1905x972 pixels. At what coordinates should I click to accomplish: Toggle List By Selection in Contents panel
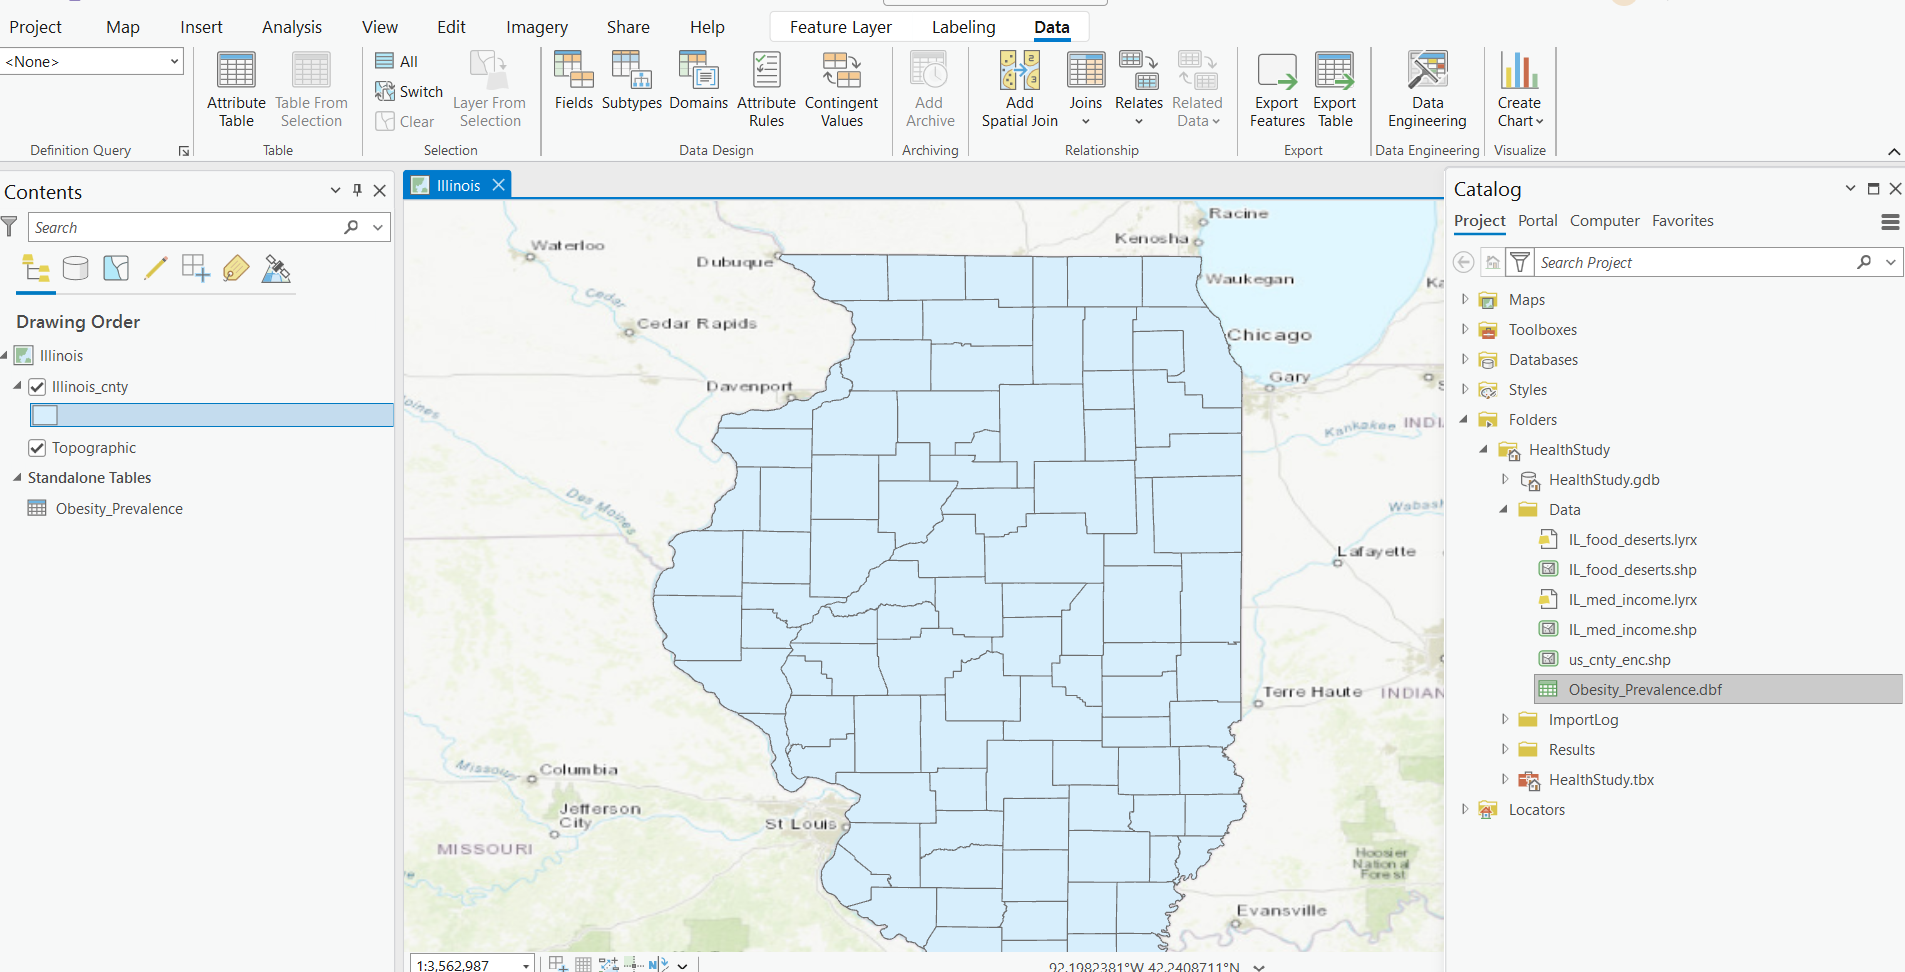(x=116, y=268)
